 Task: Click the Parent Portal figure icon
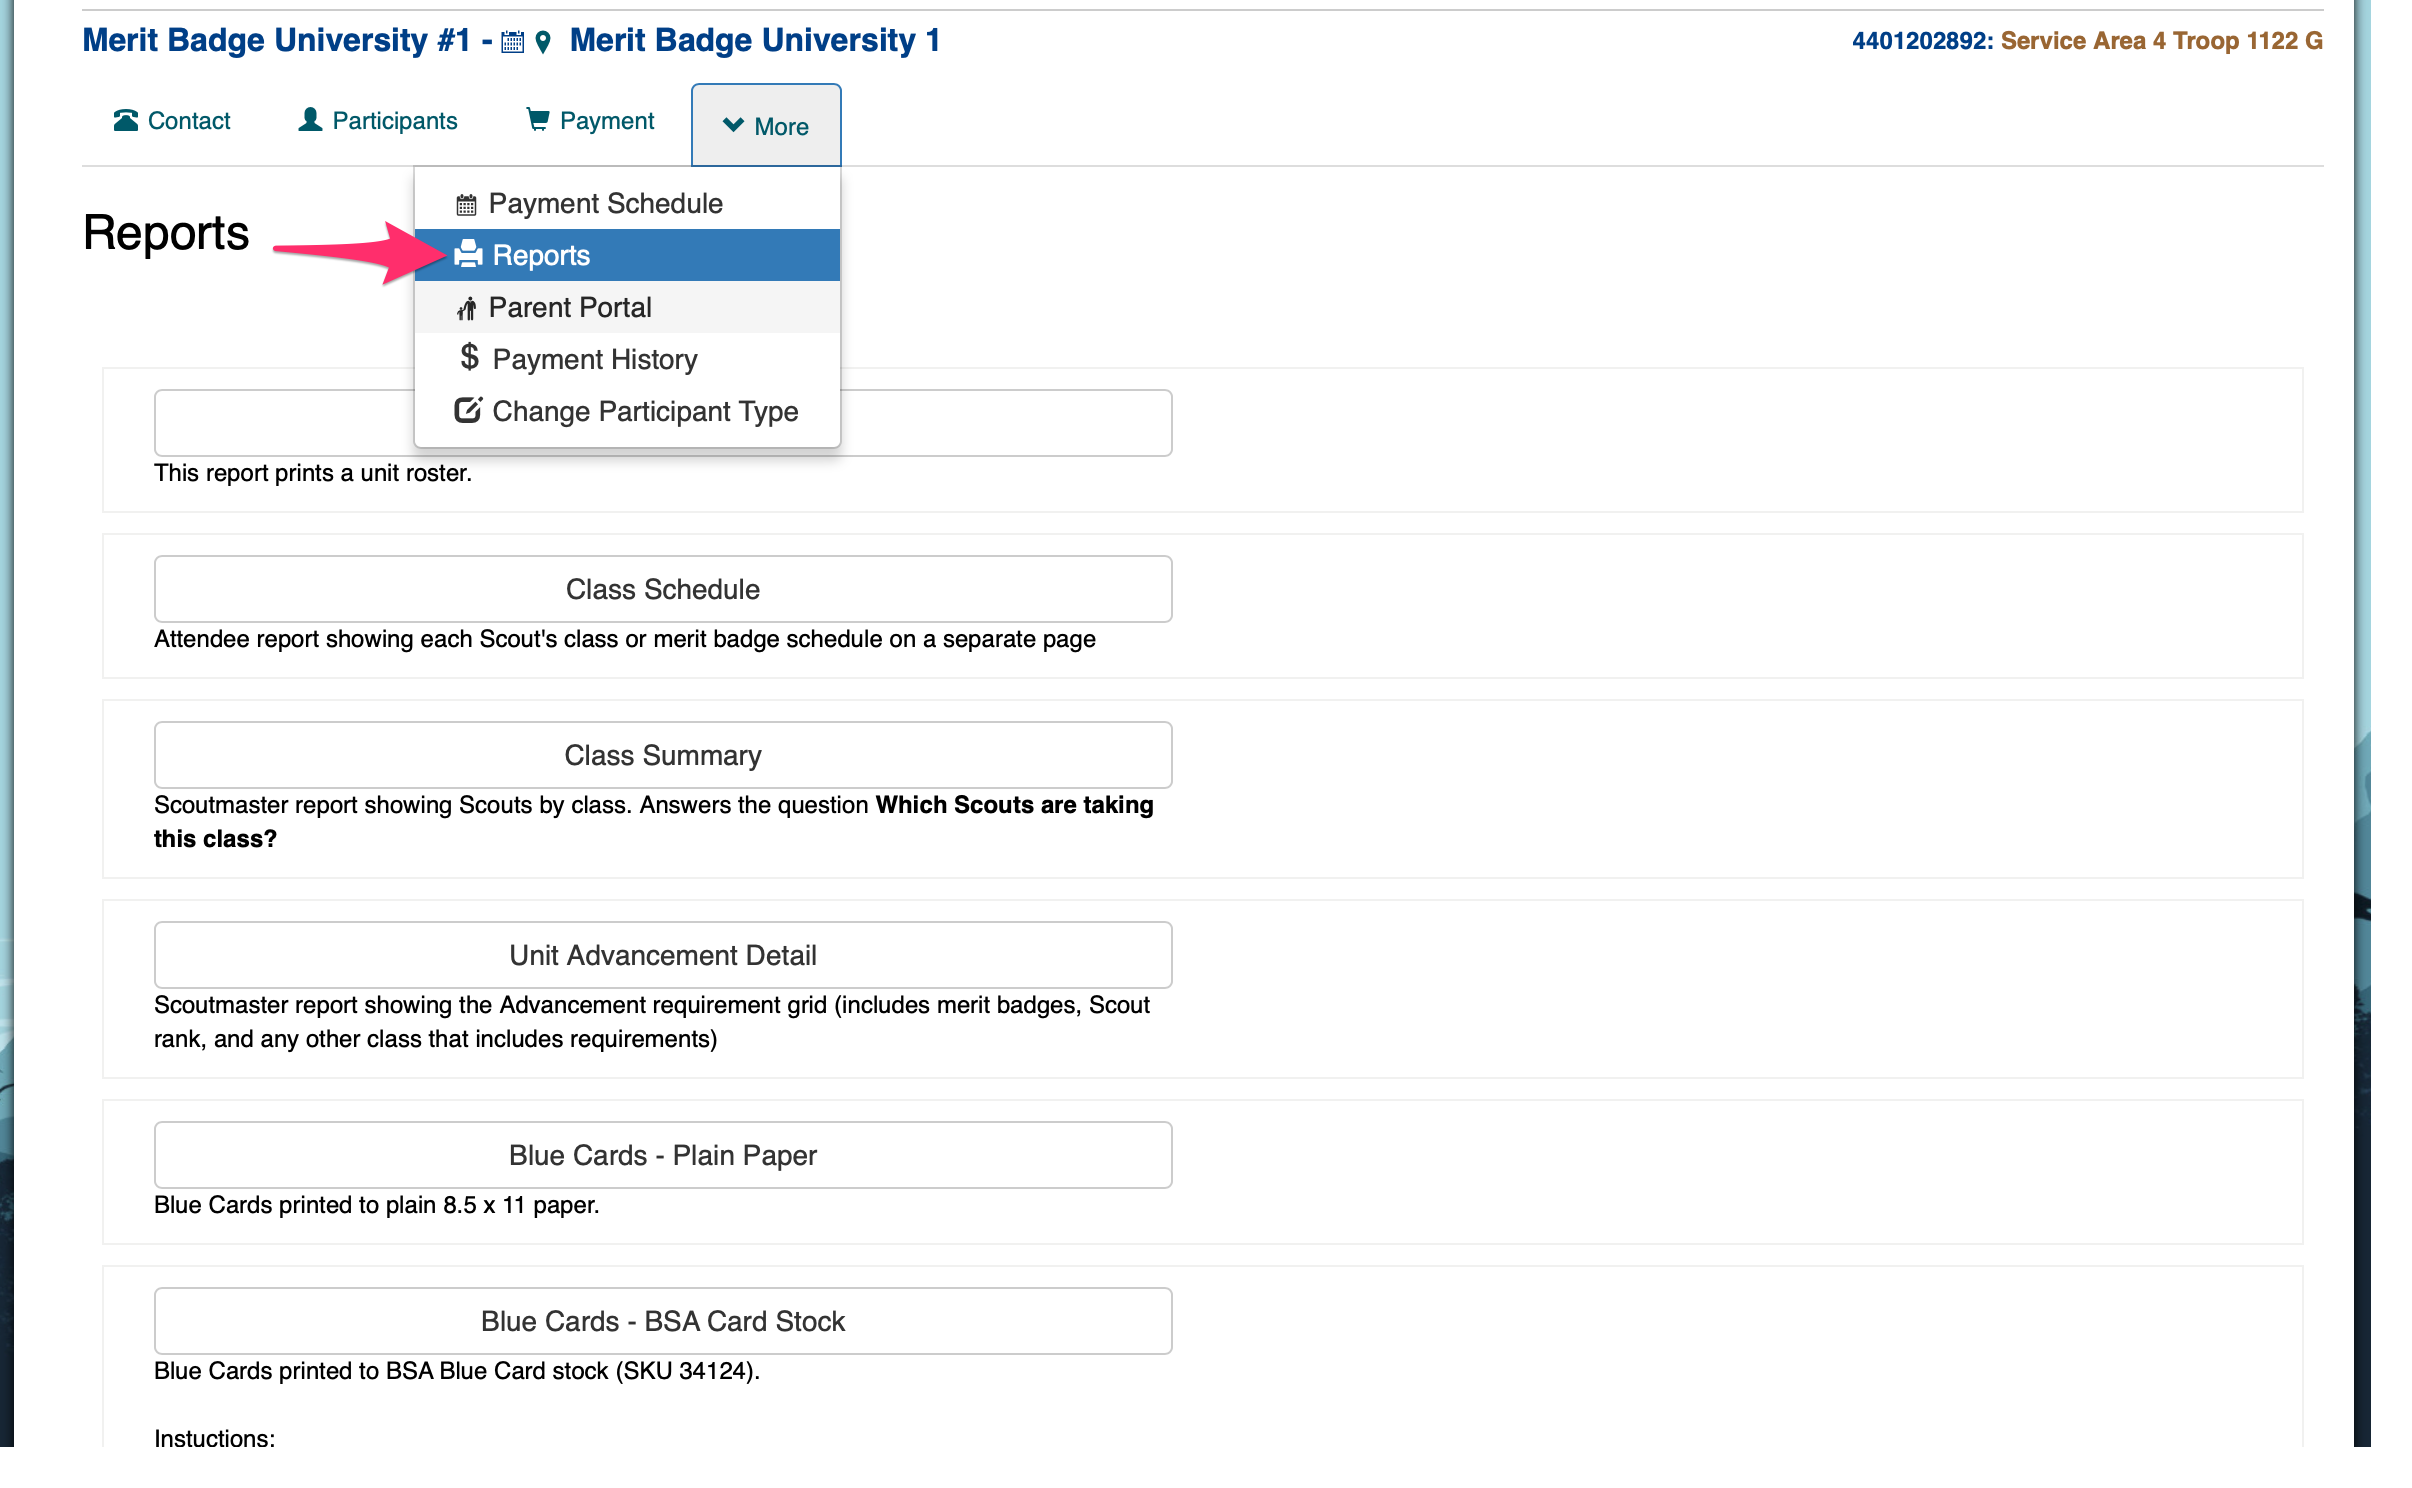(466, 308)
